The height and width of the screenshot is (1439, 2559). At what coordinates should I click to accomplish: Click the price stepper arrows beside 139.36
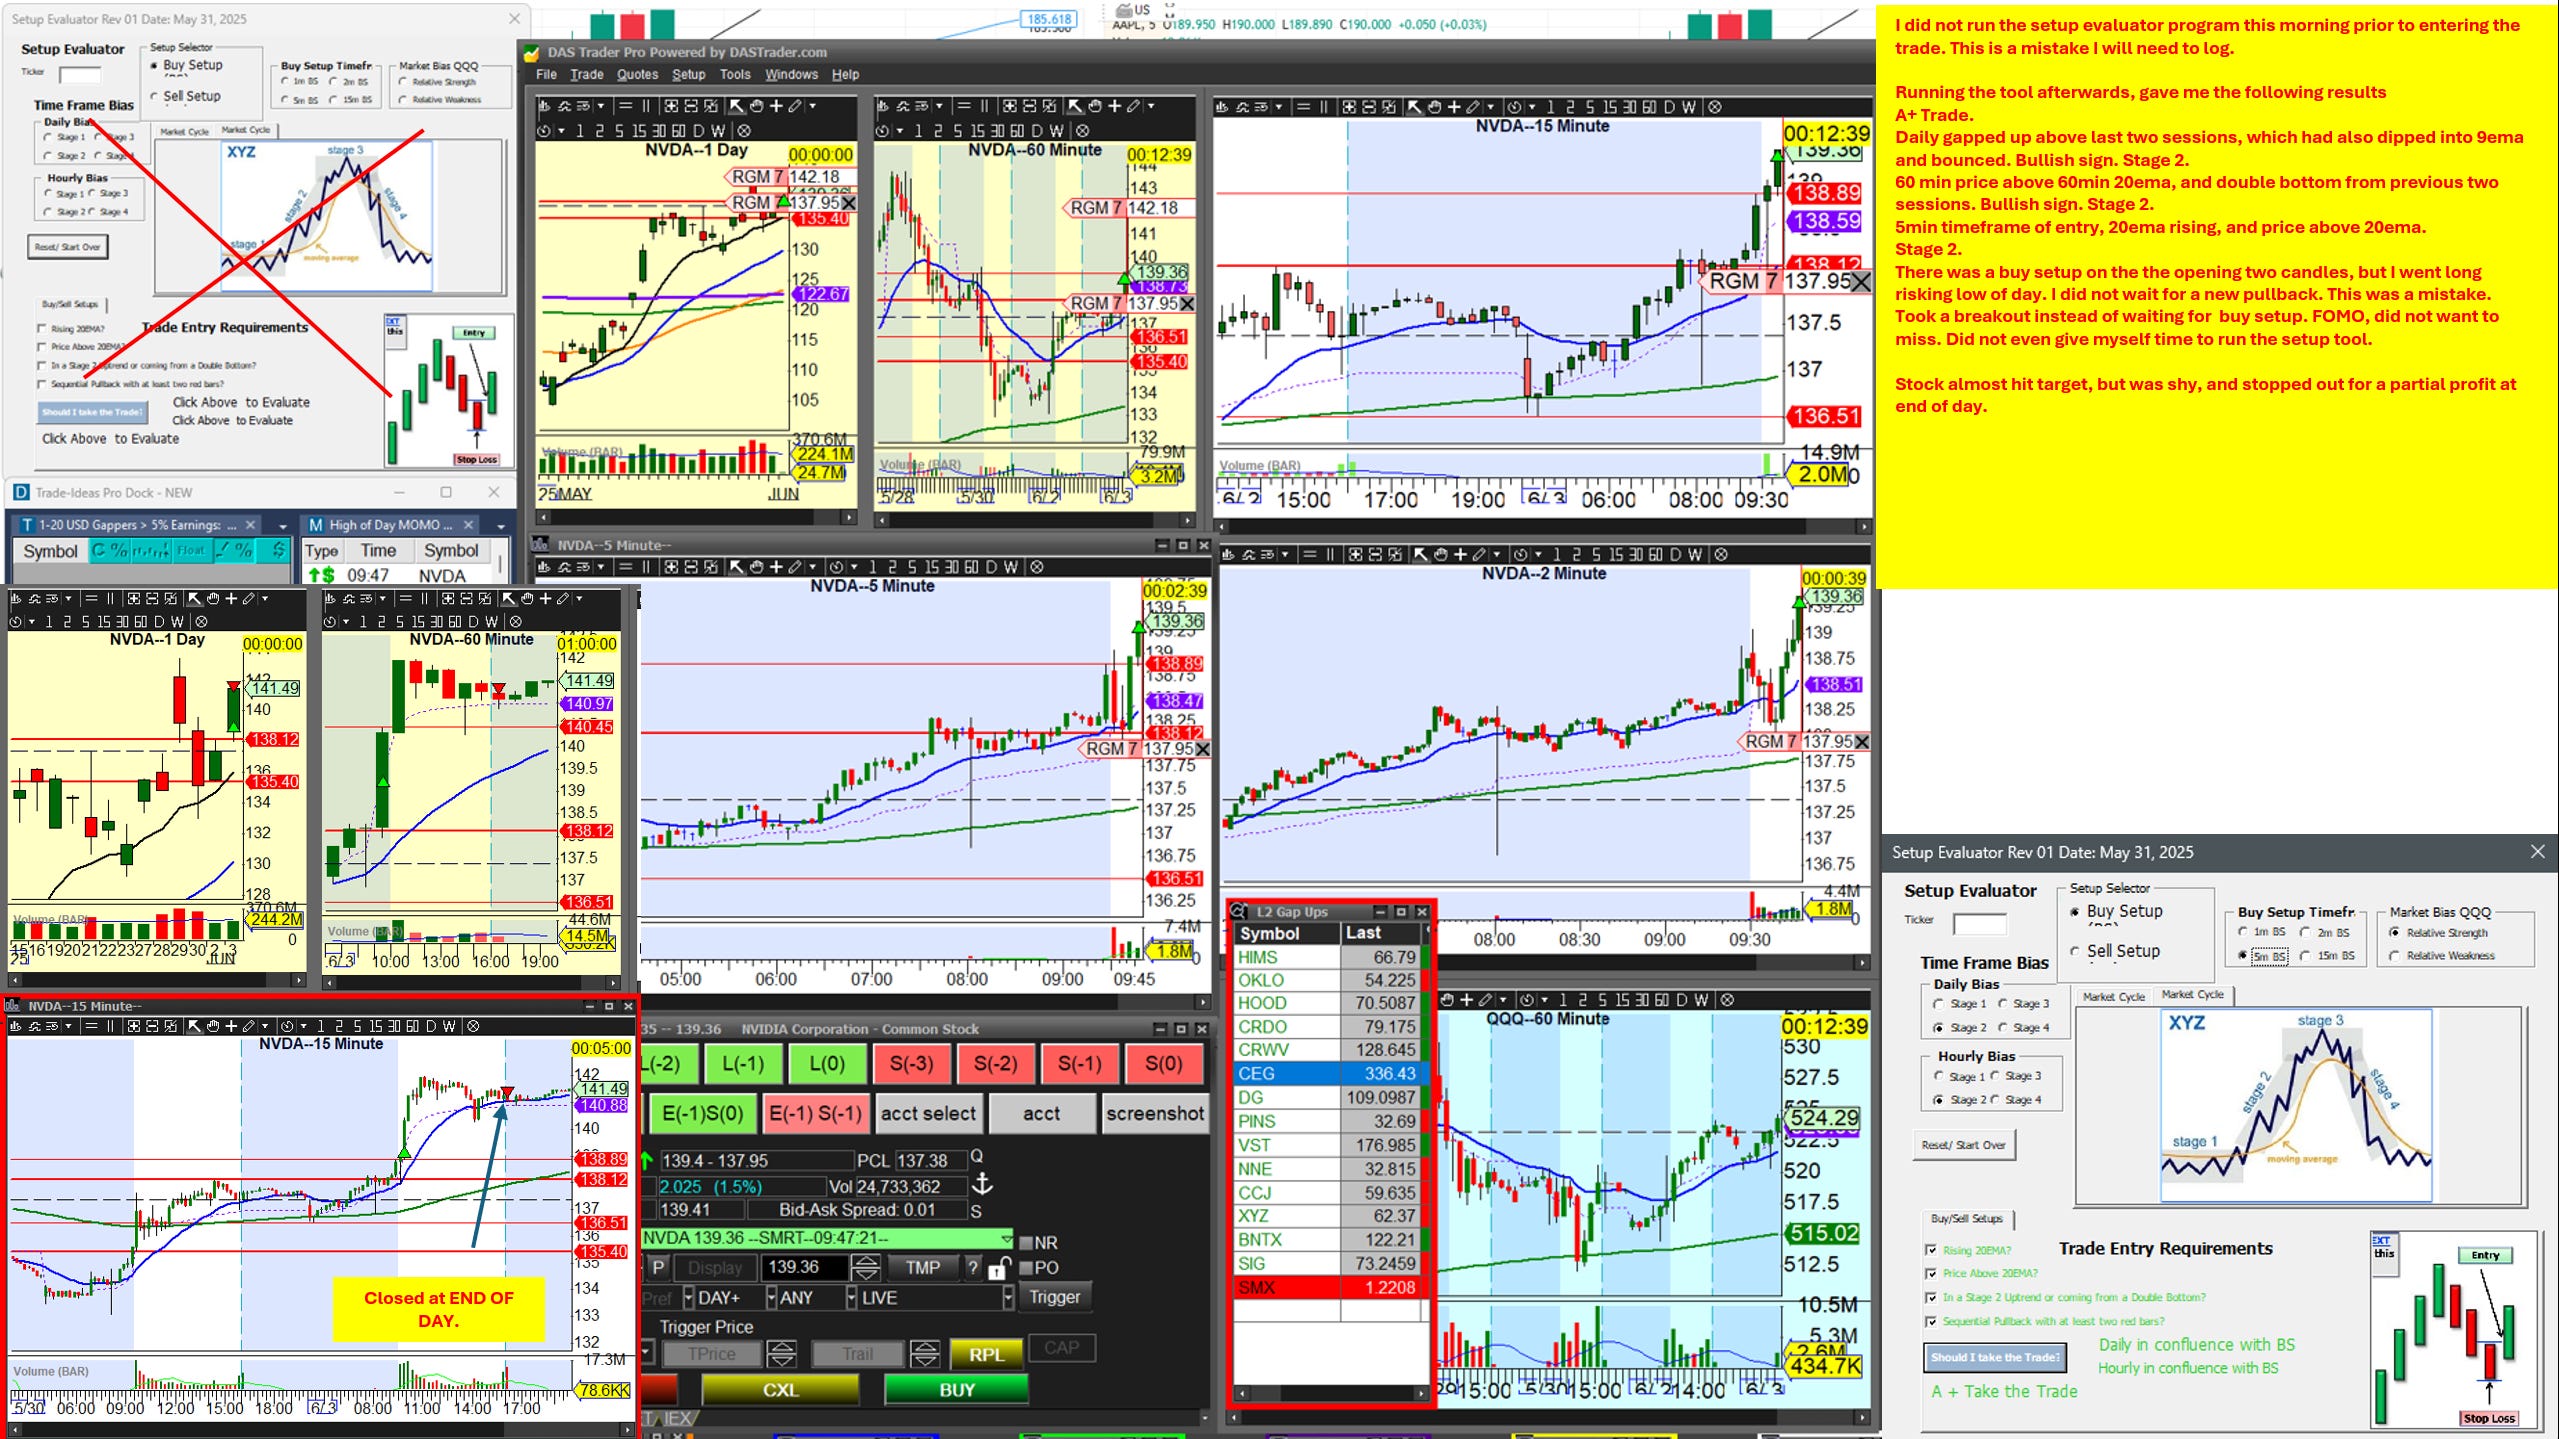click(x=865, y=1268)
